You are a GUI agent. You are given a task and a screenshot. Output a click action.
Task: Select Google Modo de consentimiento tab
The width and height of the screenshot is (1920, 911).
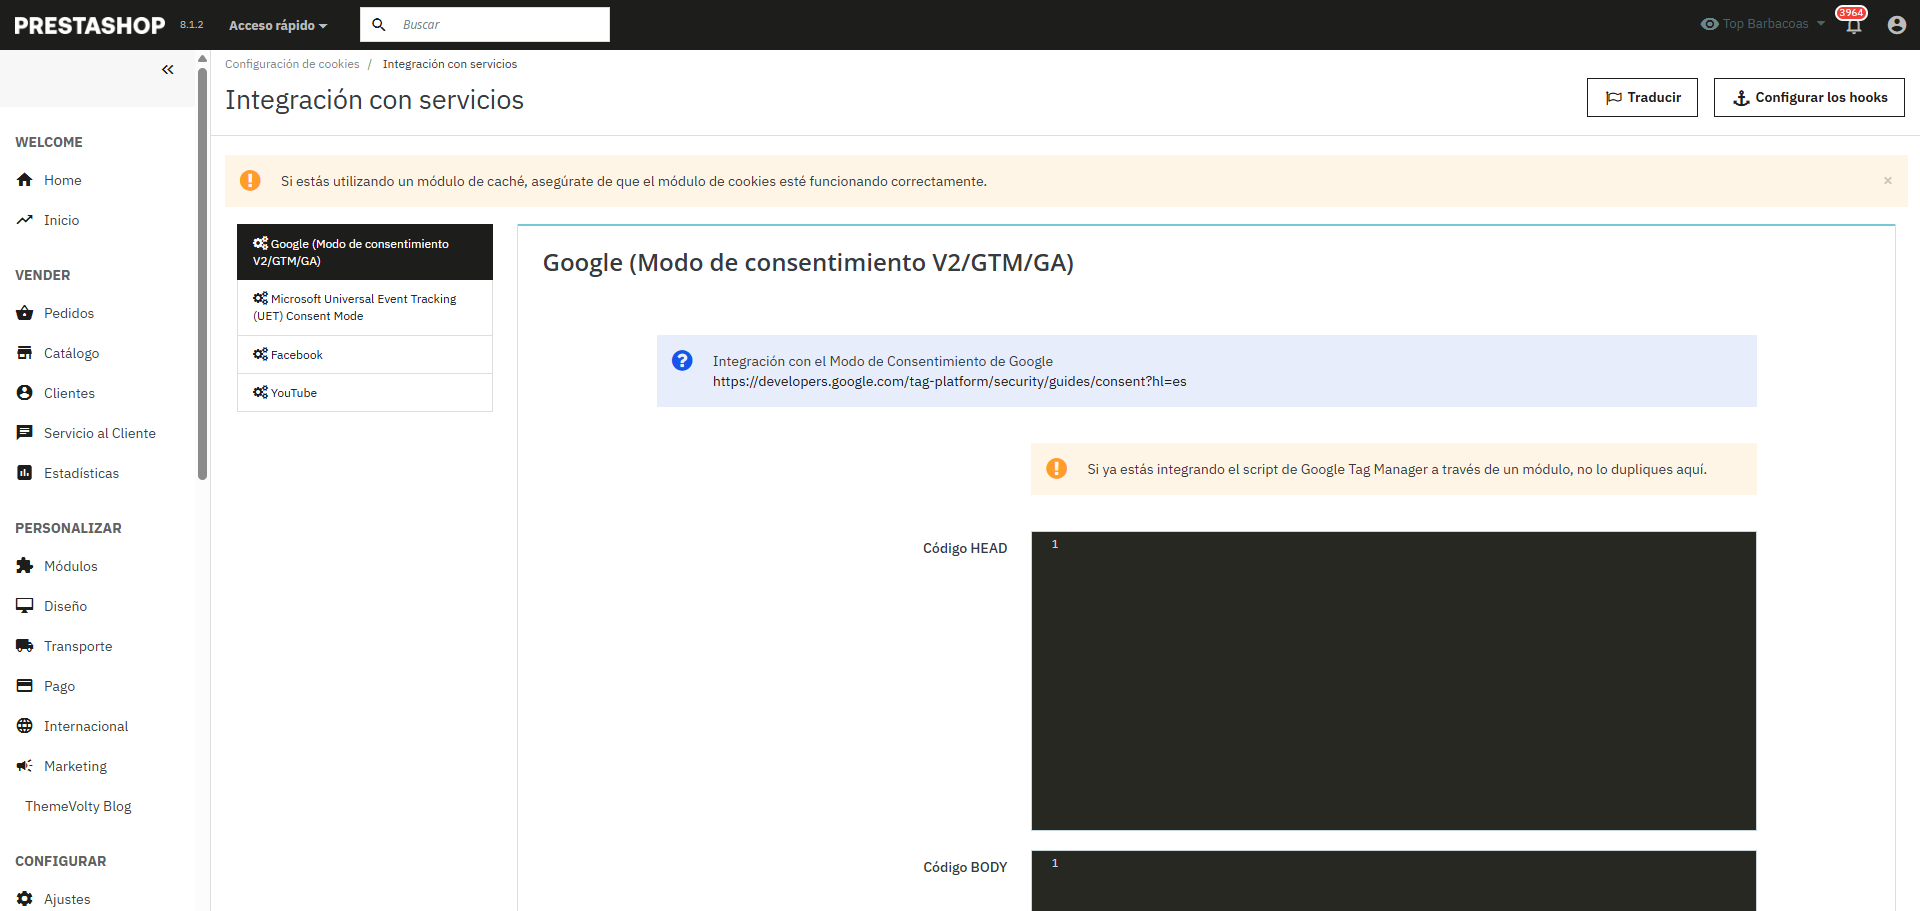pos(365,252)
